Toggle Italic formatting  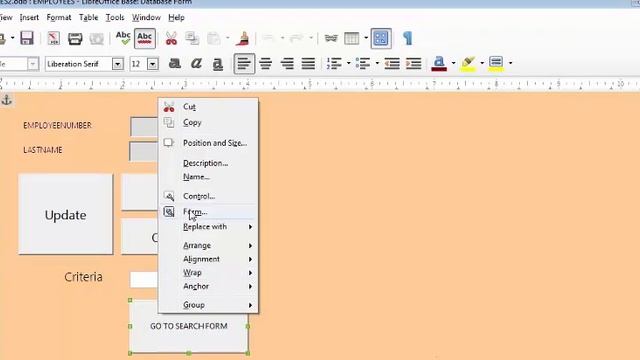coord(196,64)
